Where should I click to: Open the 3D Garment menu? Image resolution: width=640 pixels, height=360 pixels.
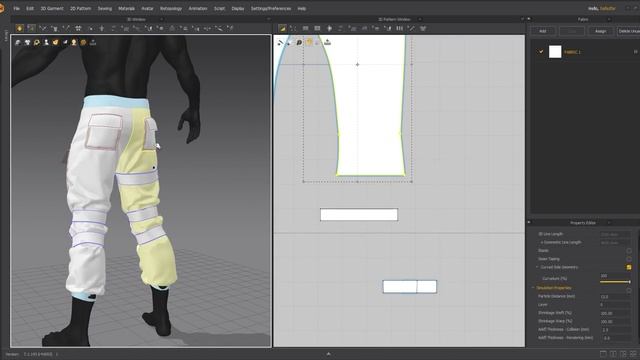[52, 9]
